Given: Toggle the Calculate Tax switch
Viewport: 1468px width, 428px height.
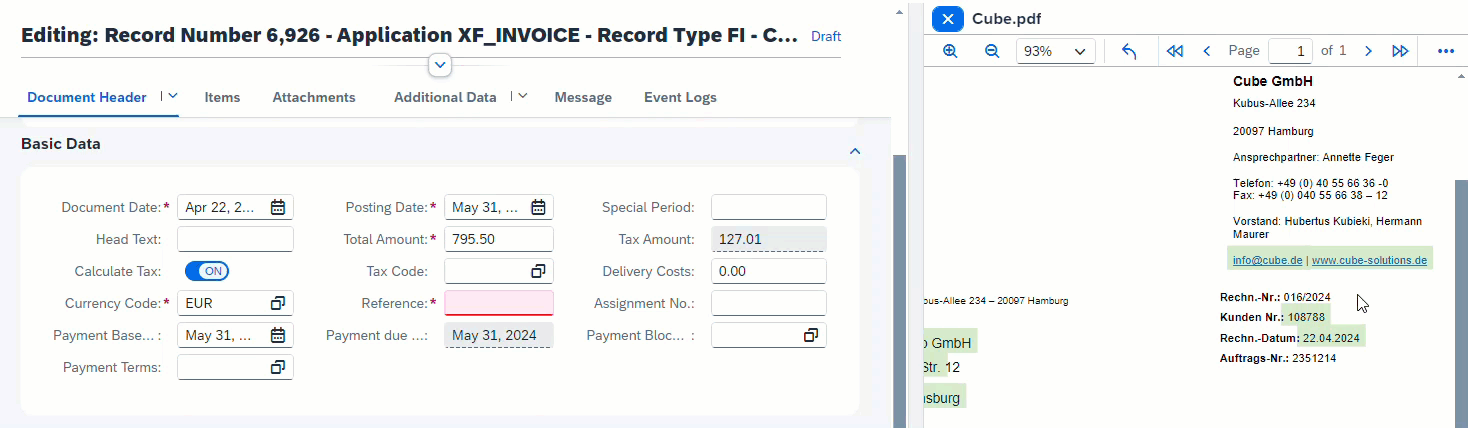Looking at the screenshot, I should click(207, 271).
